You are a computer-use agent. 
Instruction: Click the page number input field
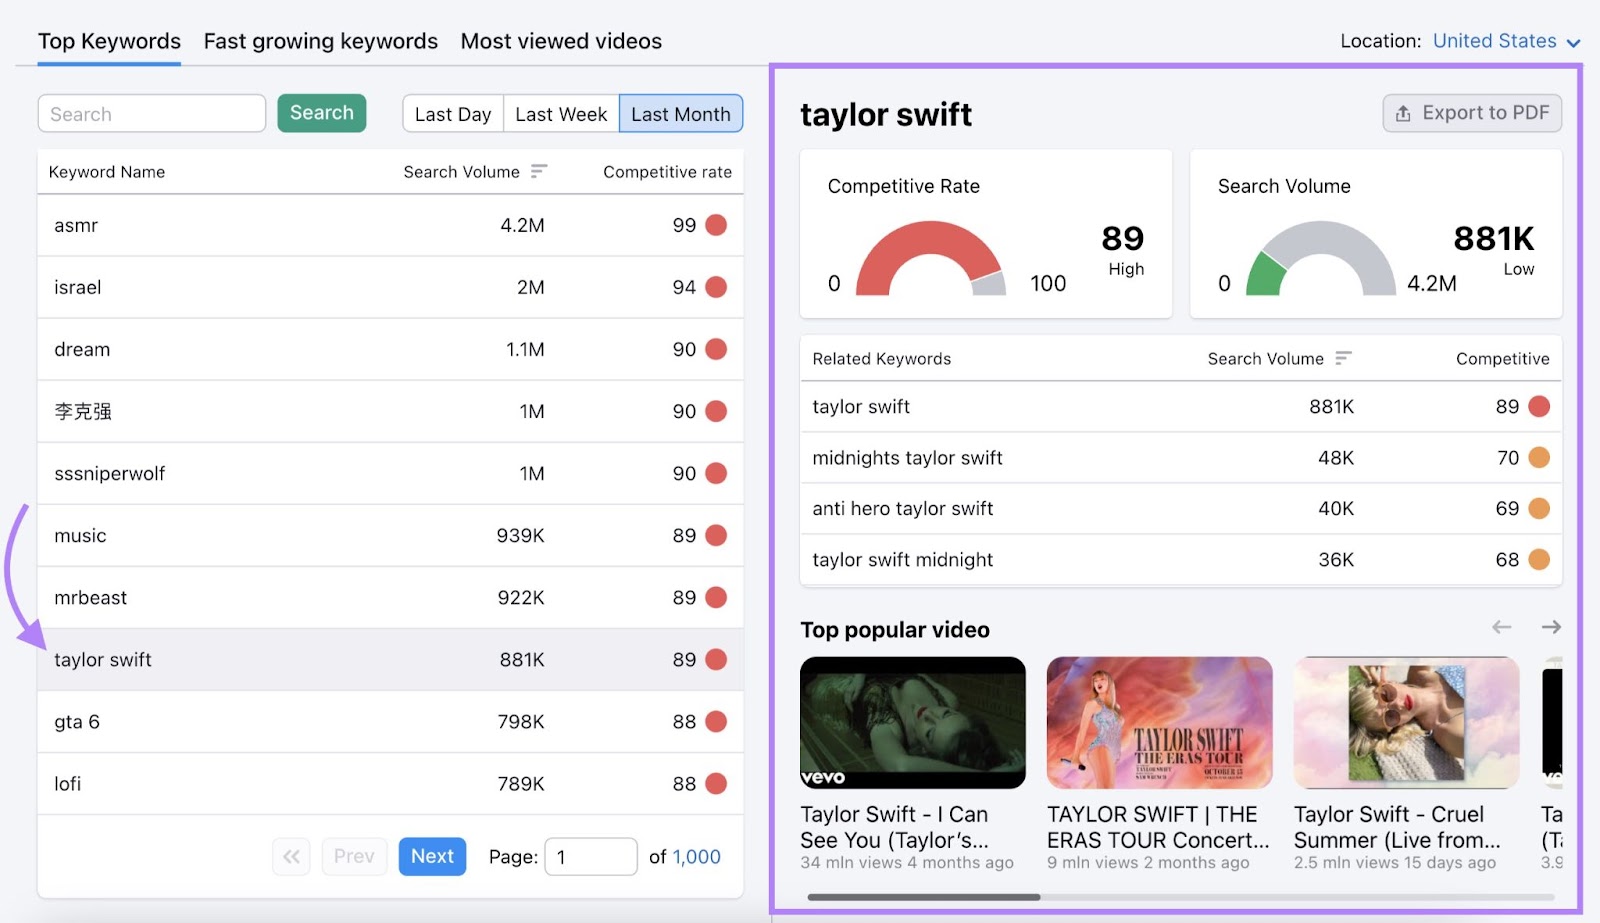click(x=591, y=856)
